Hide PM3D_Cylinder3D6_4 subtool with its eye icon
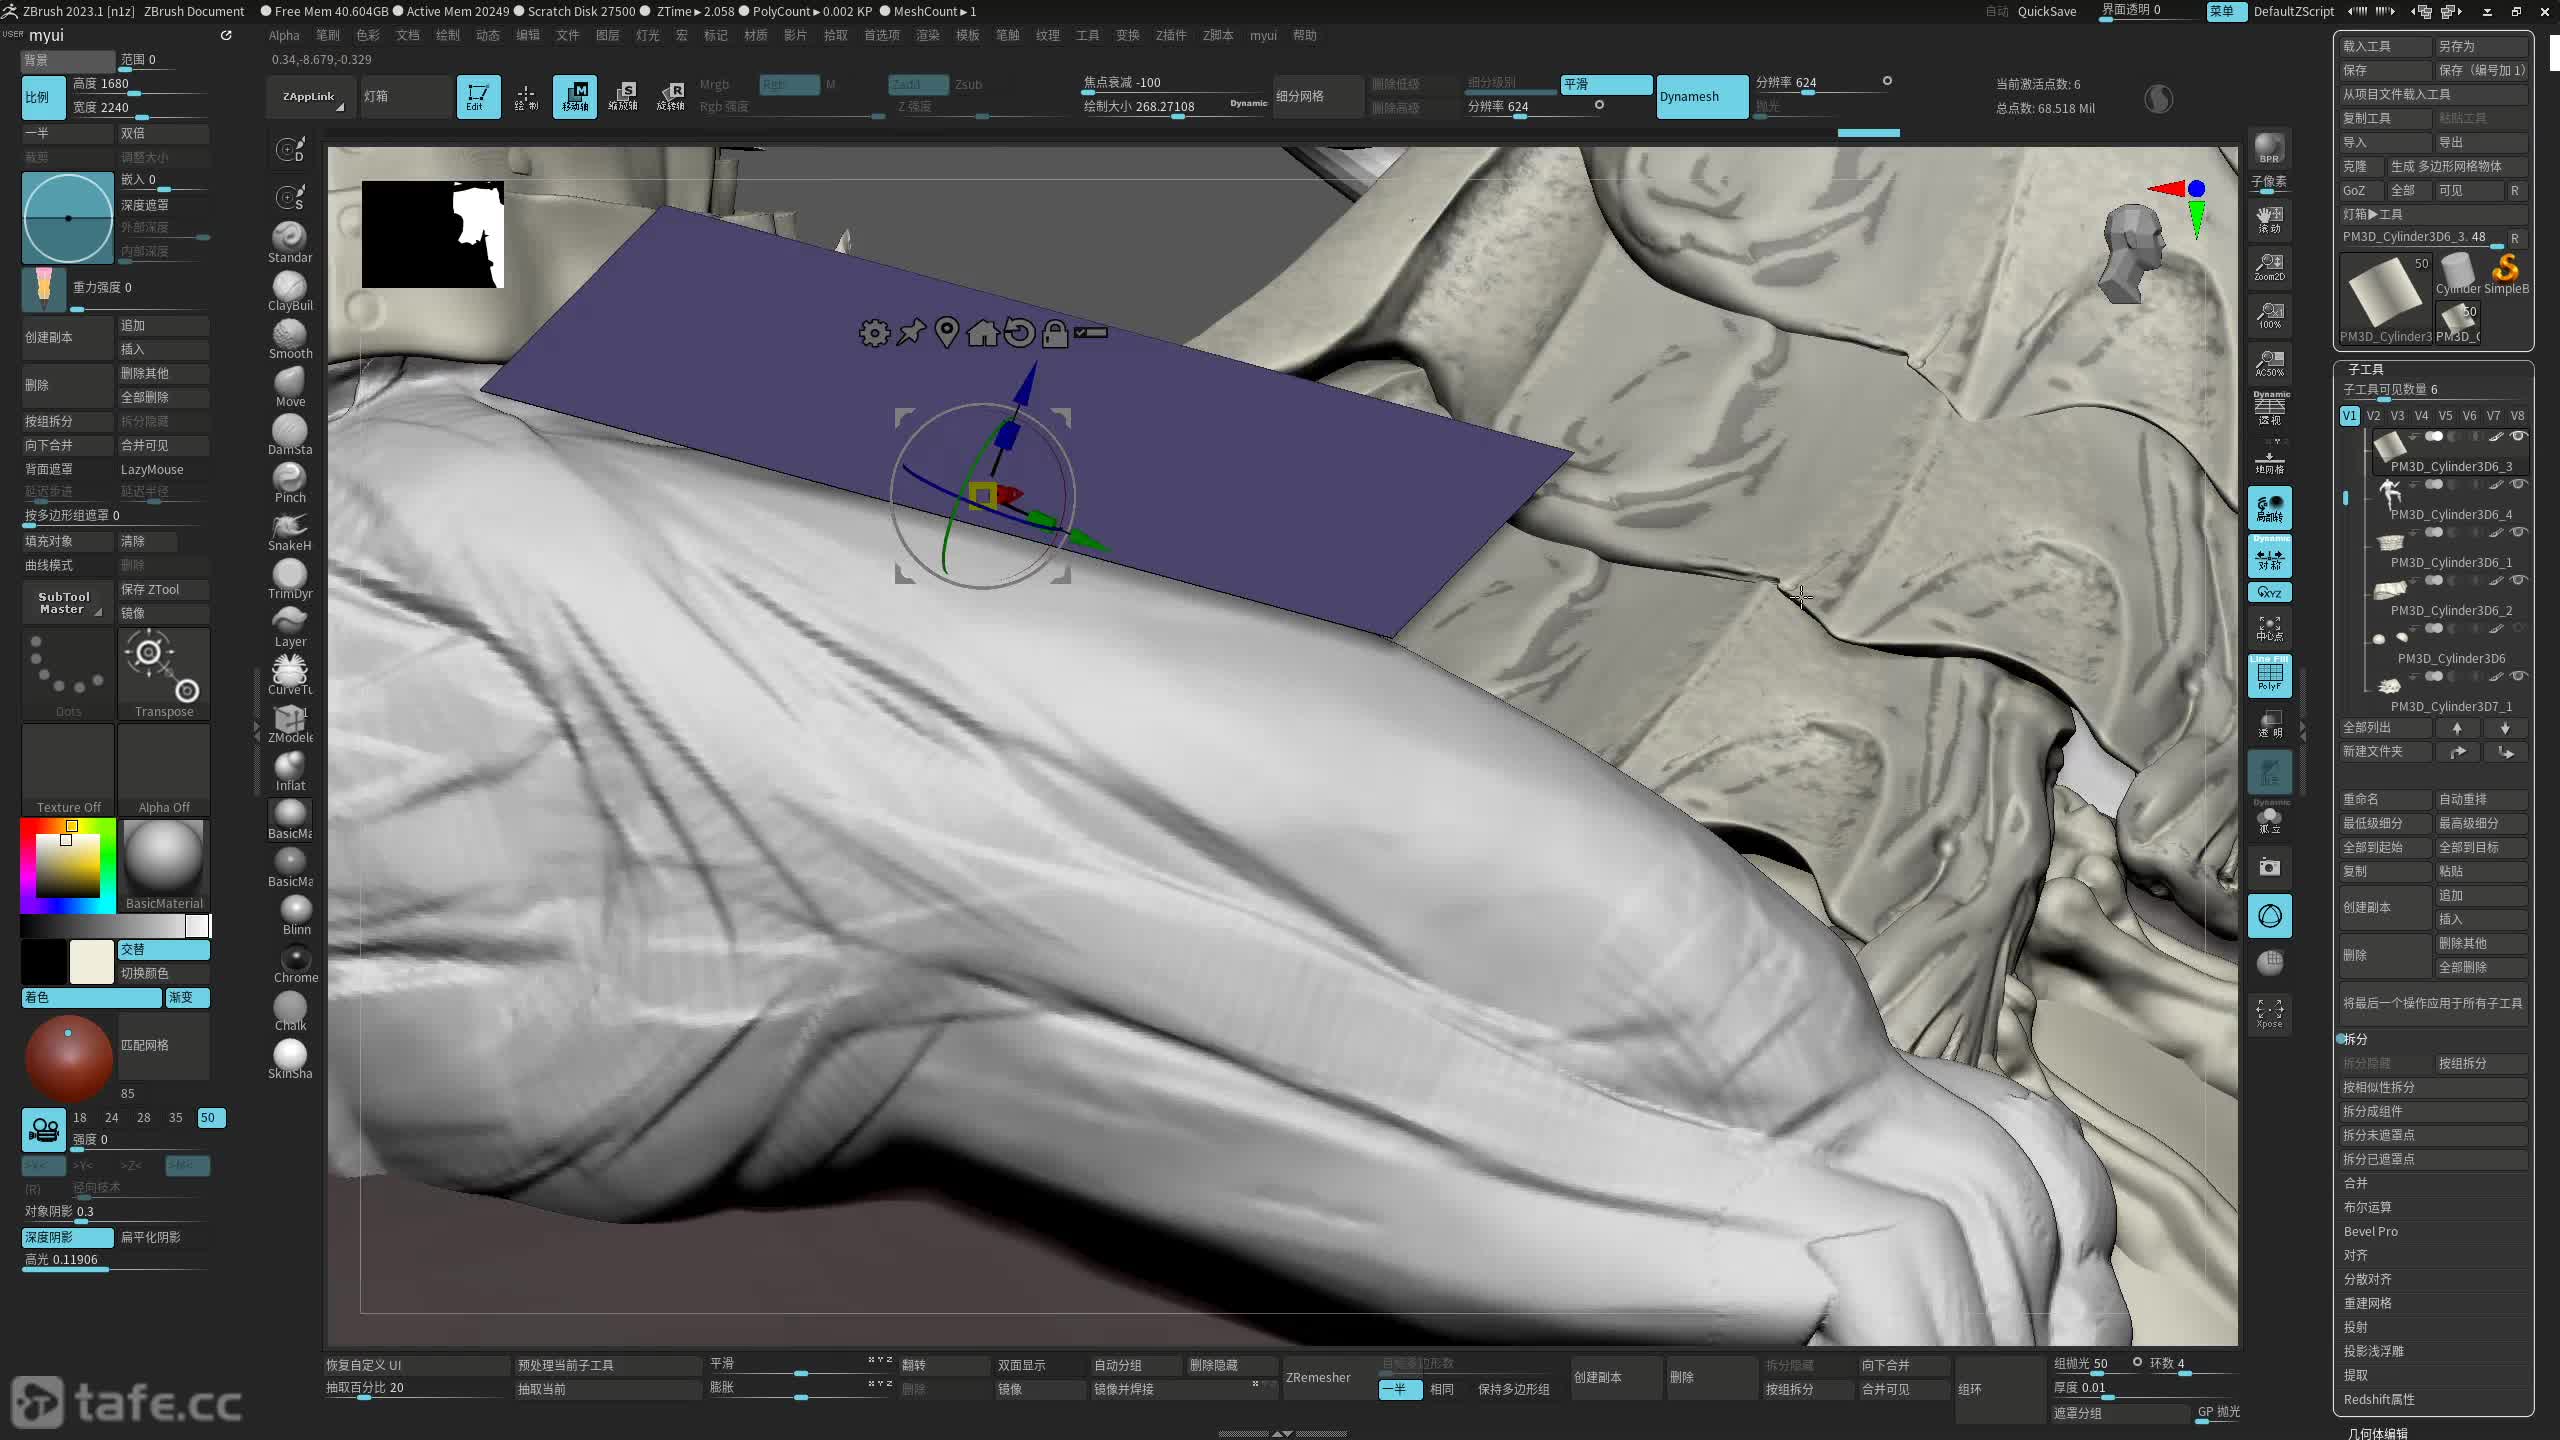Screen dimensions: 2560x1440 tap(2518, 485)
